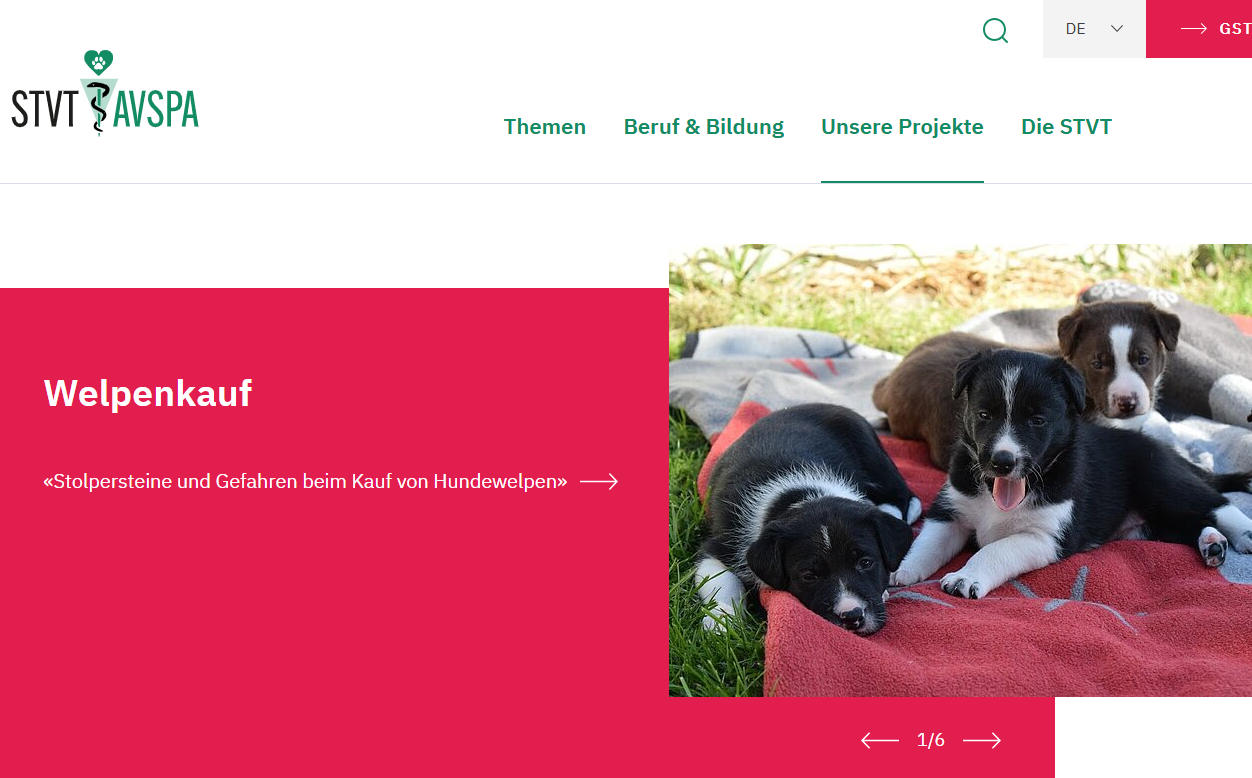Open the search magnifier icon
Image resolution: width=1252 pixels, height=778 pixels.
coord(995,30)
